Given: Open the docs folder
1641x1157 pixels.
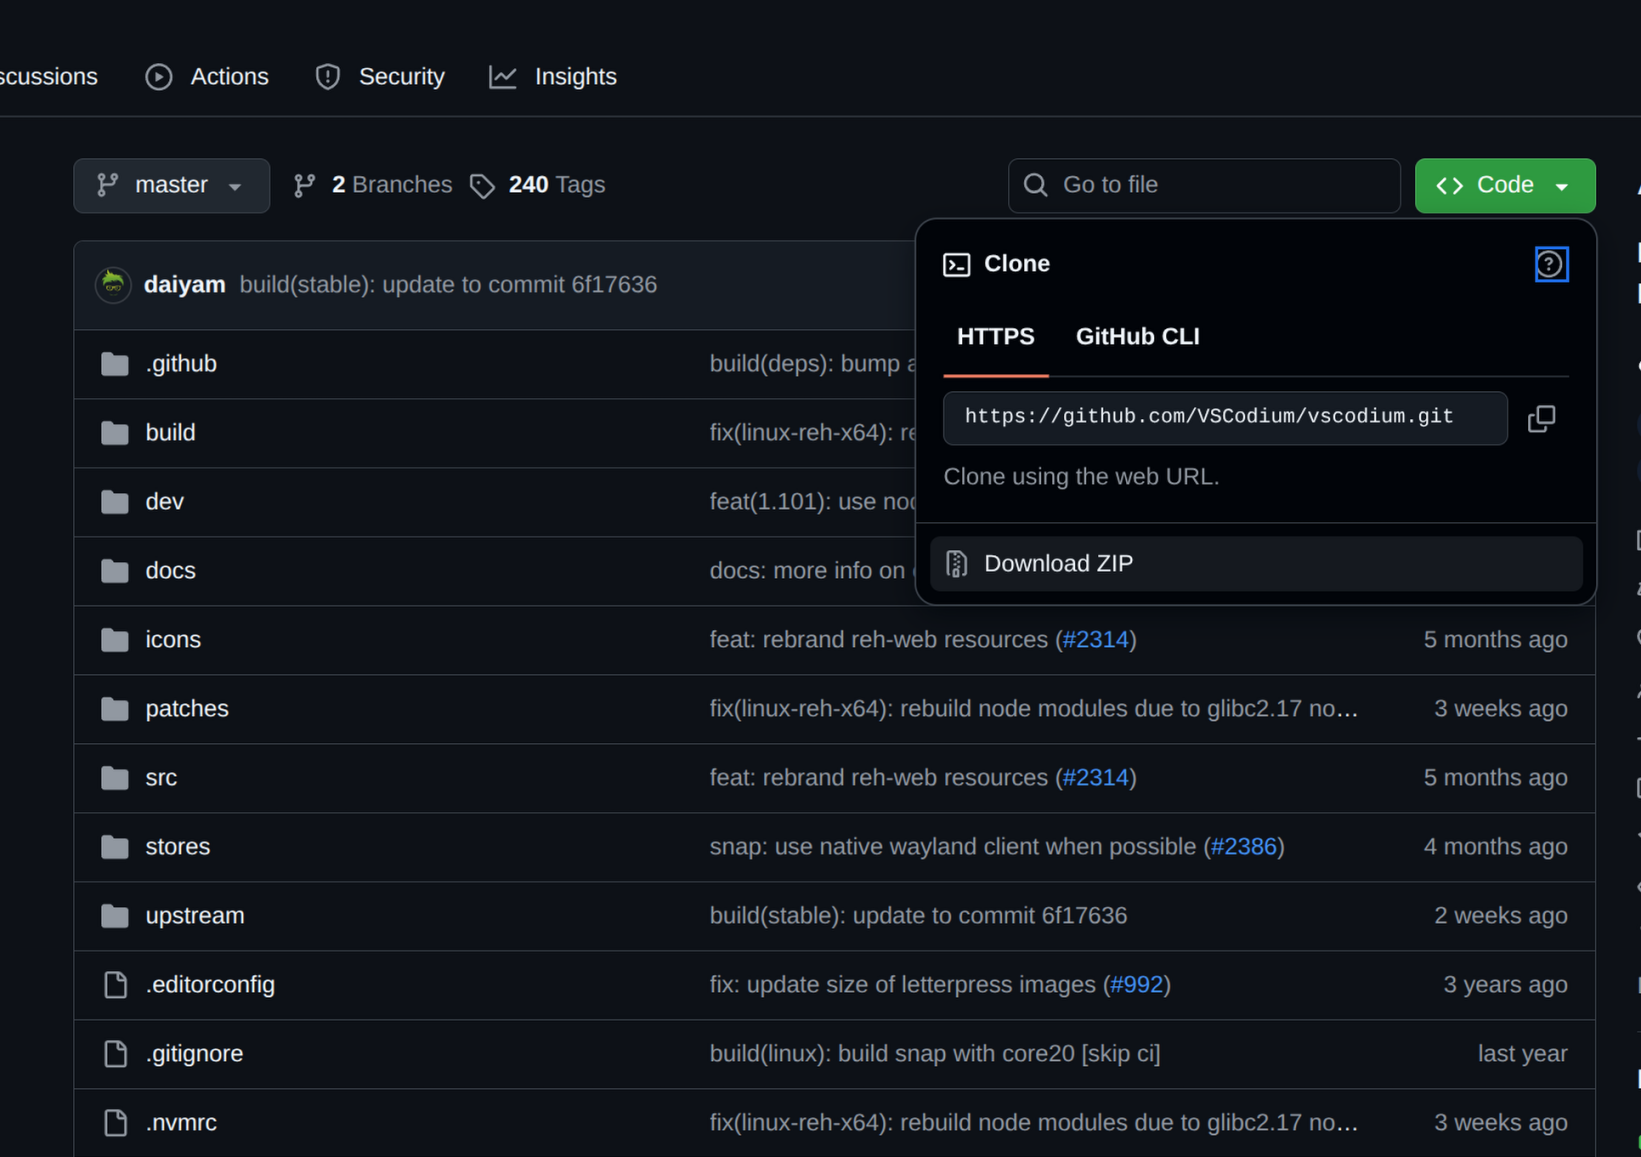Looking at the screenshot, I should click(x=170, y=571).
